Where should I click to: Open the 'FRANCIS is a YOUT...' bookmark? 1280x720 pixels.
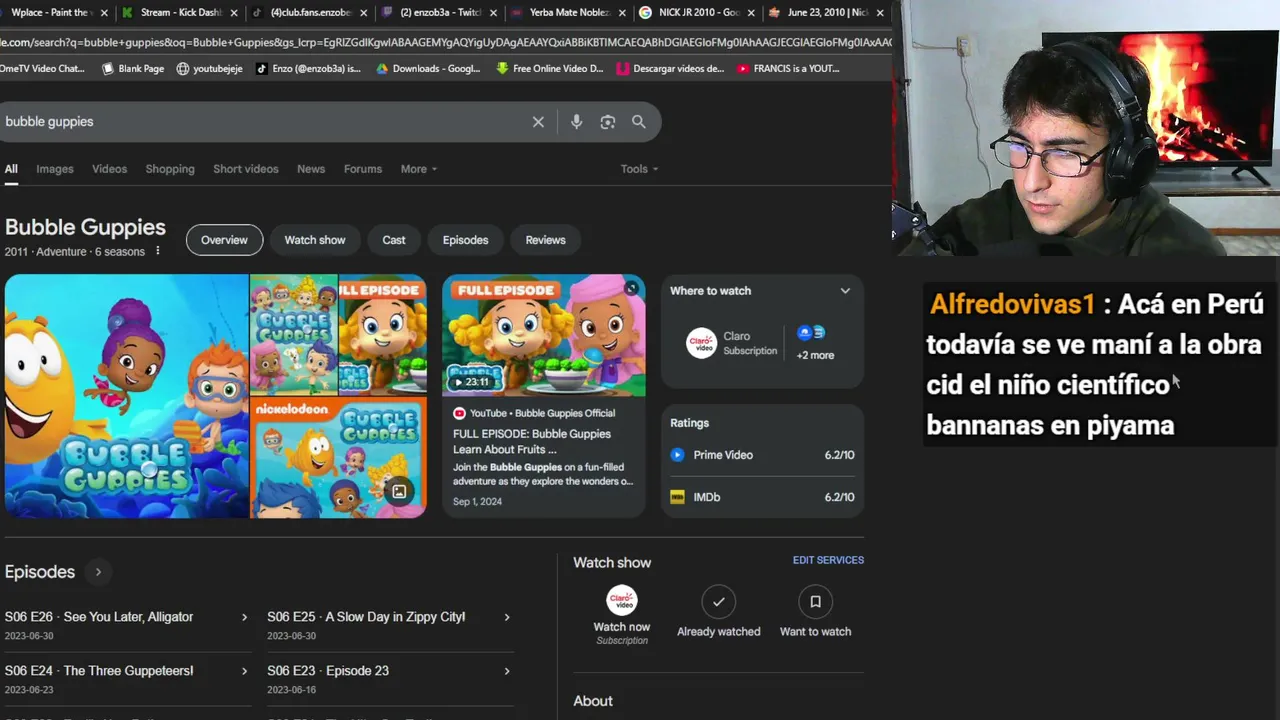click(x=788, y=69)
